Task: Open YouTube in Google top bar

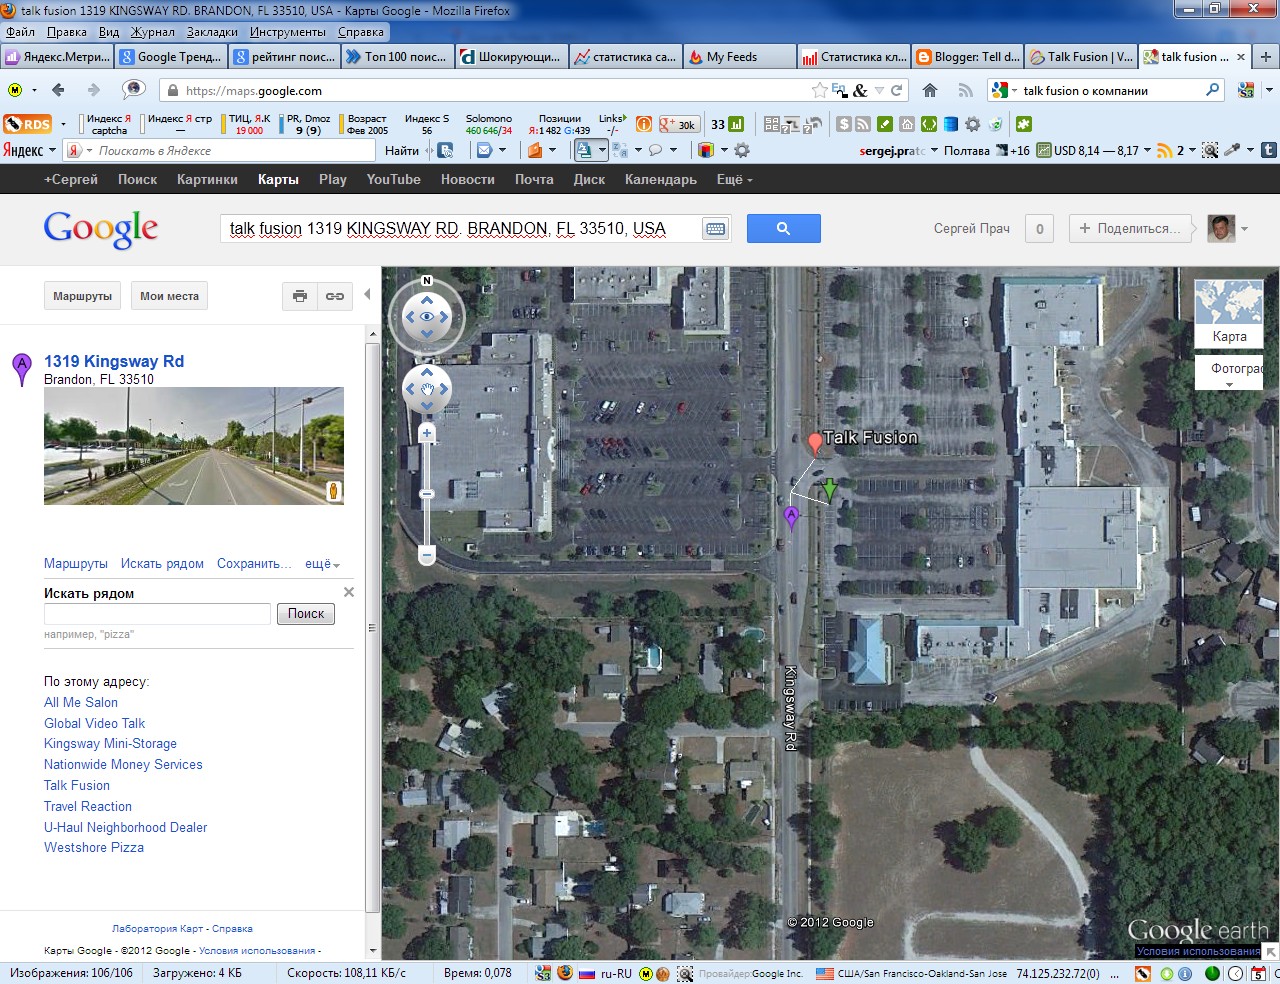Action: 393,179
